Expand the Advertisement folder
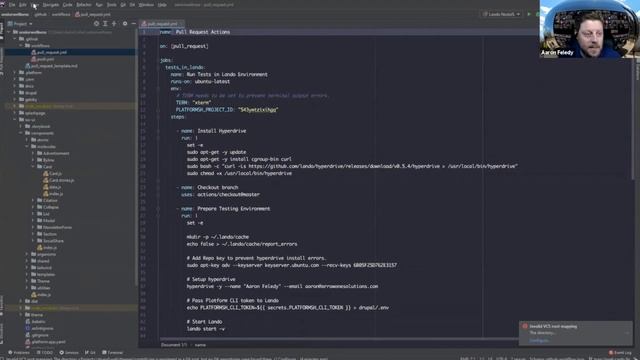The height and width of the screenshot is (360, 640). click(x=33, y=153)
